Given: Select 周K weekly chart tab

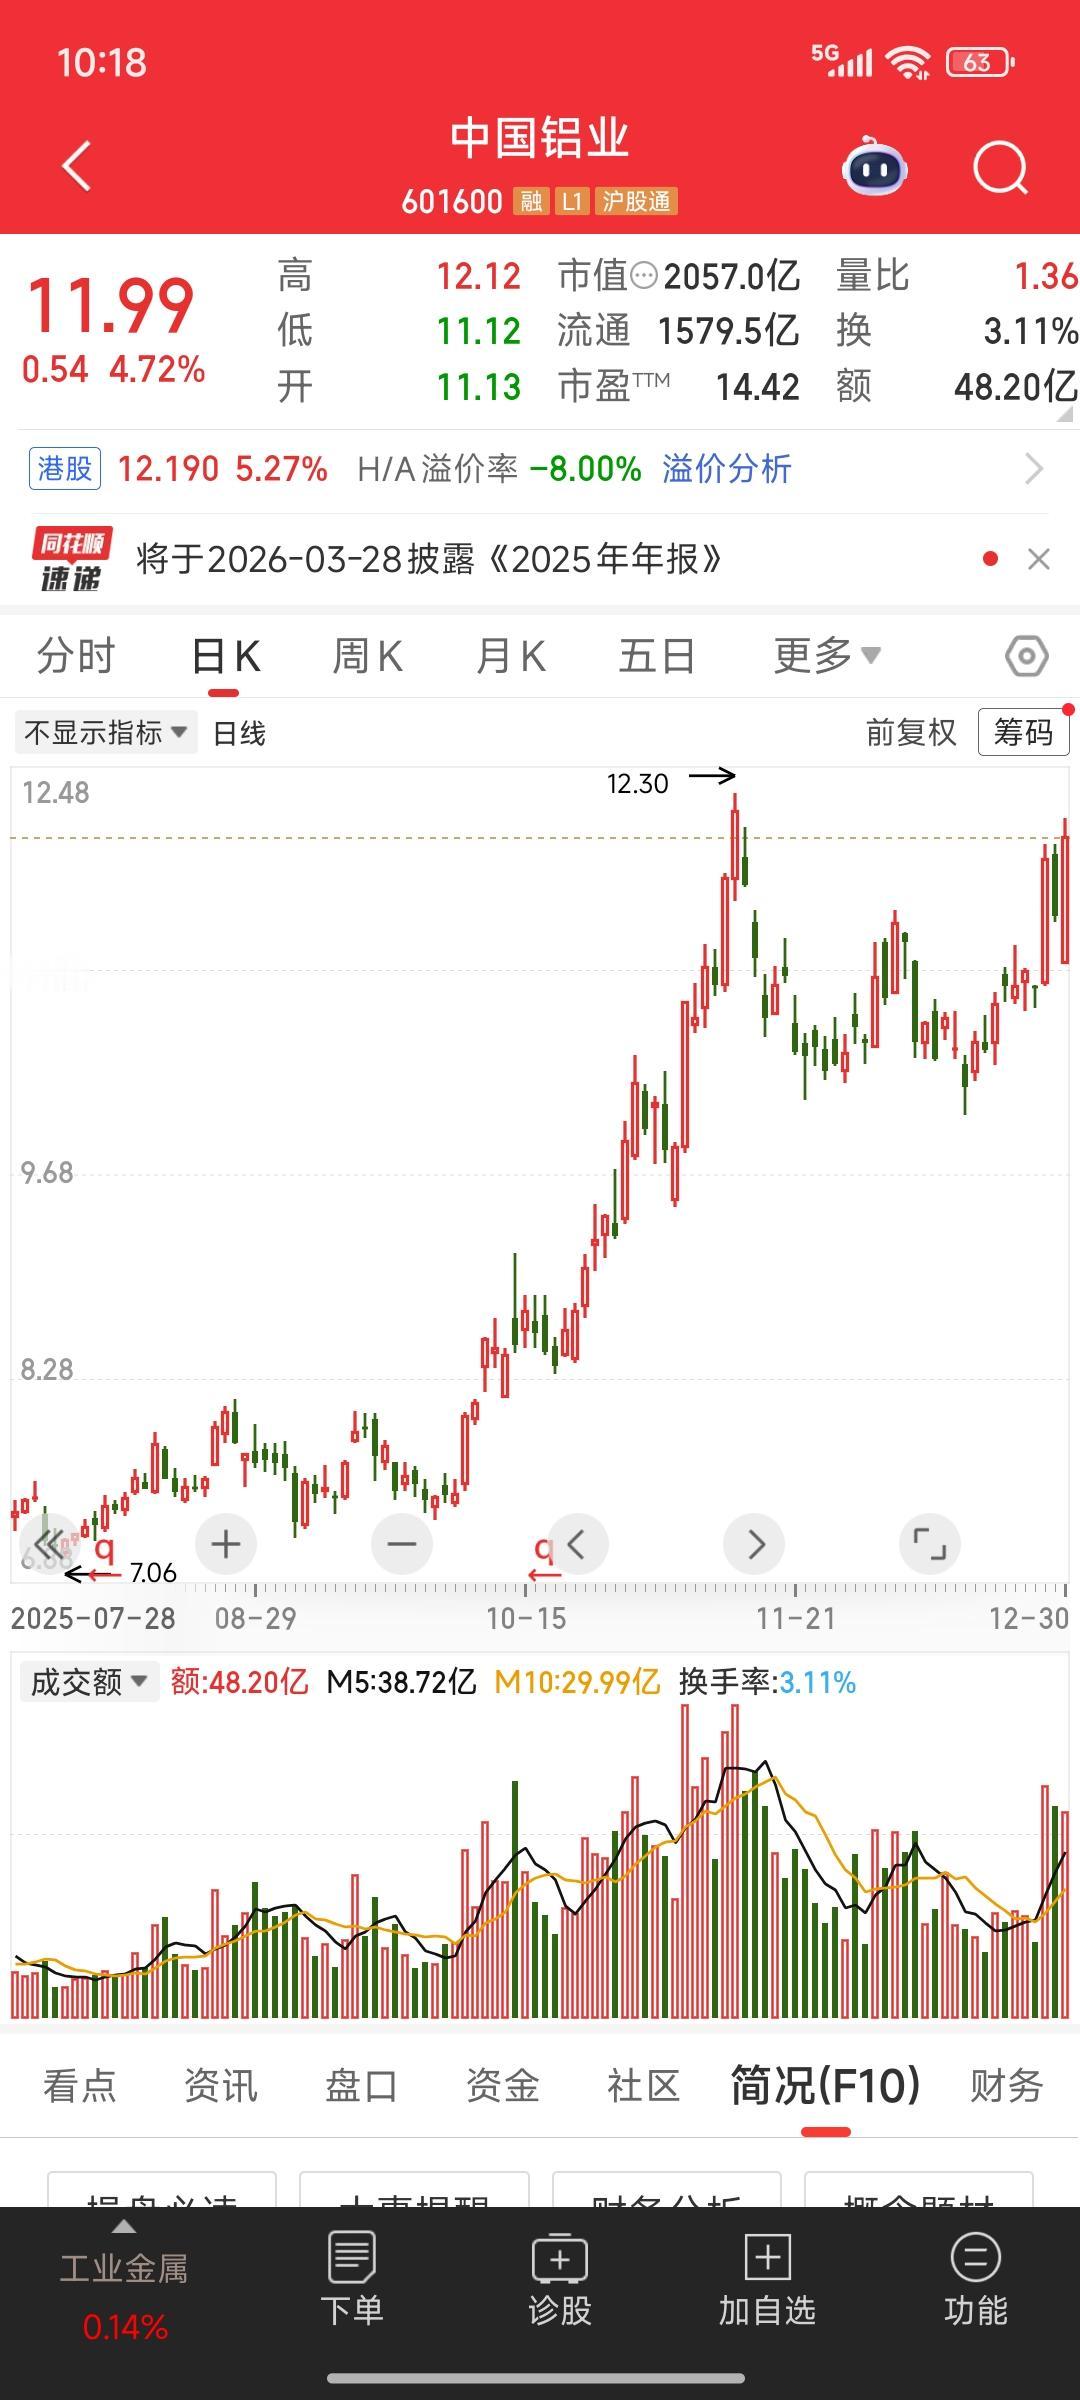Looking at the screenshot, I should [367, 657].
